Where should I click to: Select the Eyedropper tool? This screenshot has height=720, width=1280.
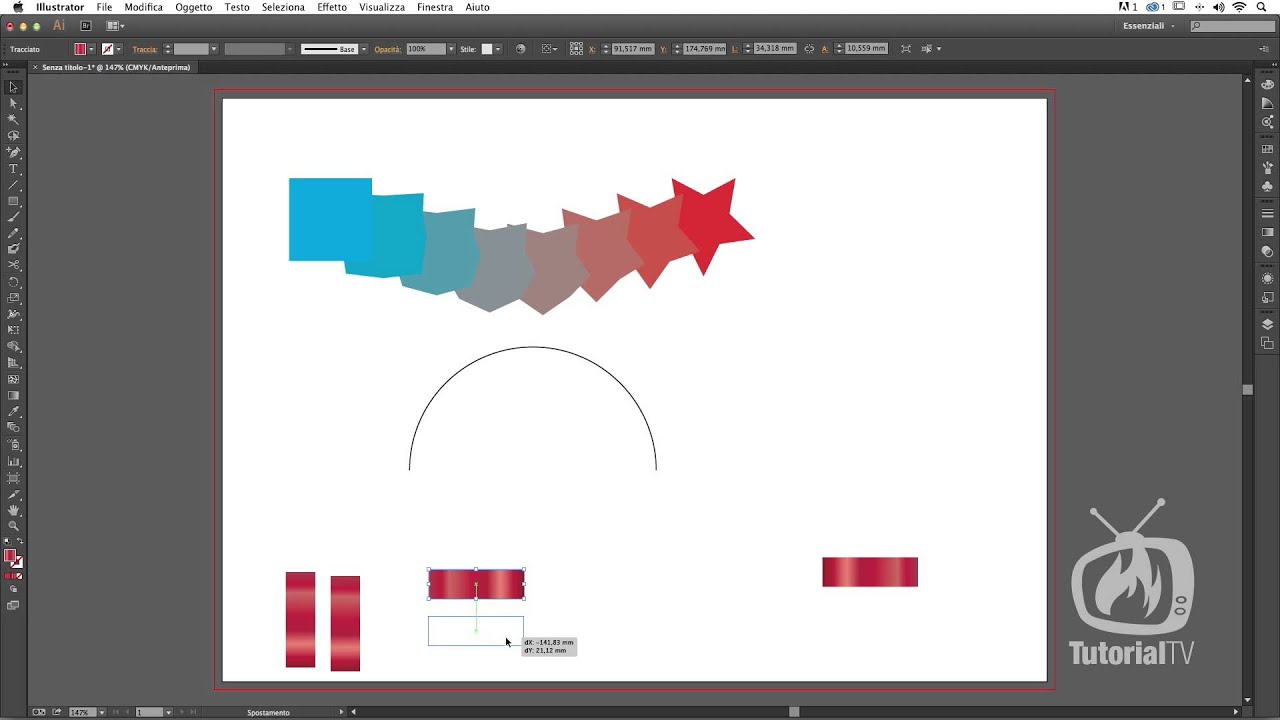tap(13, 411)
